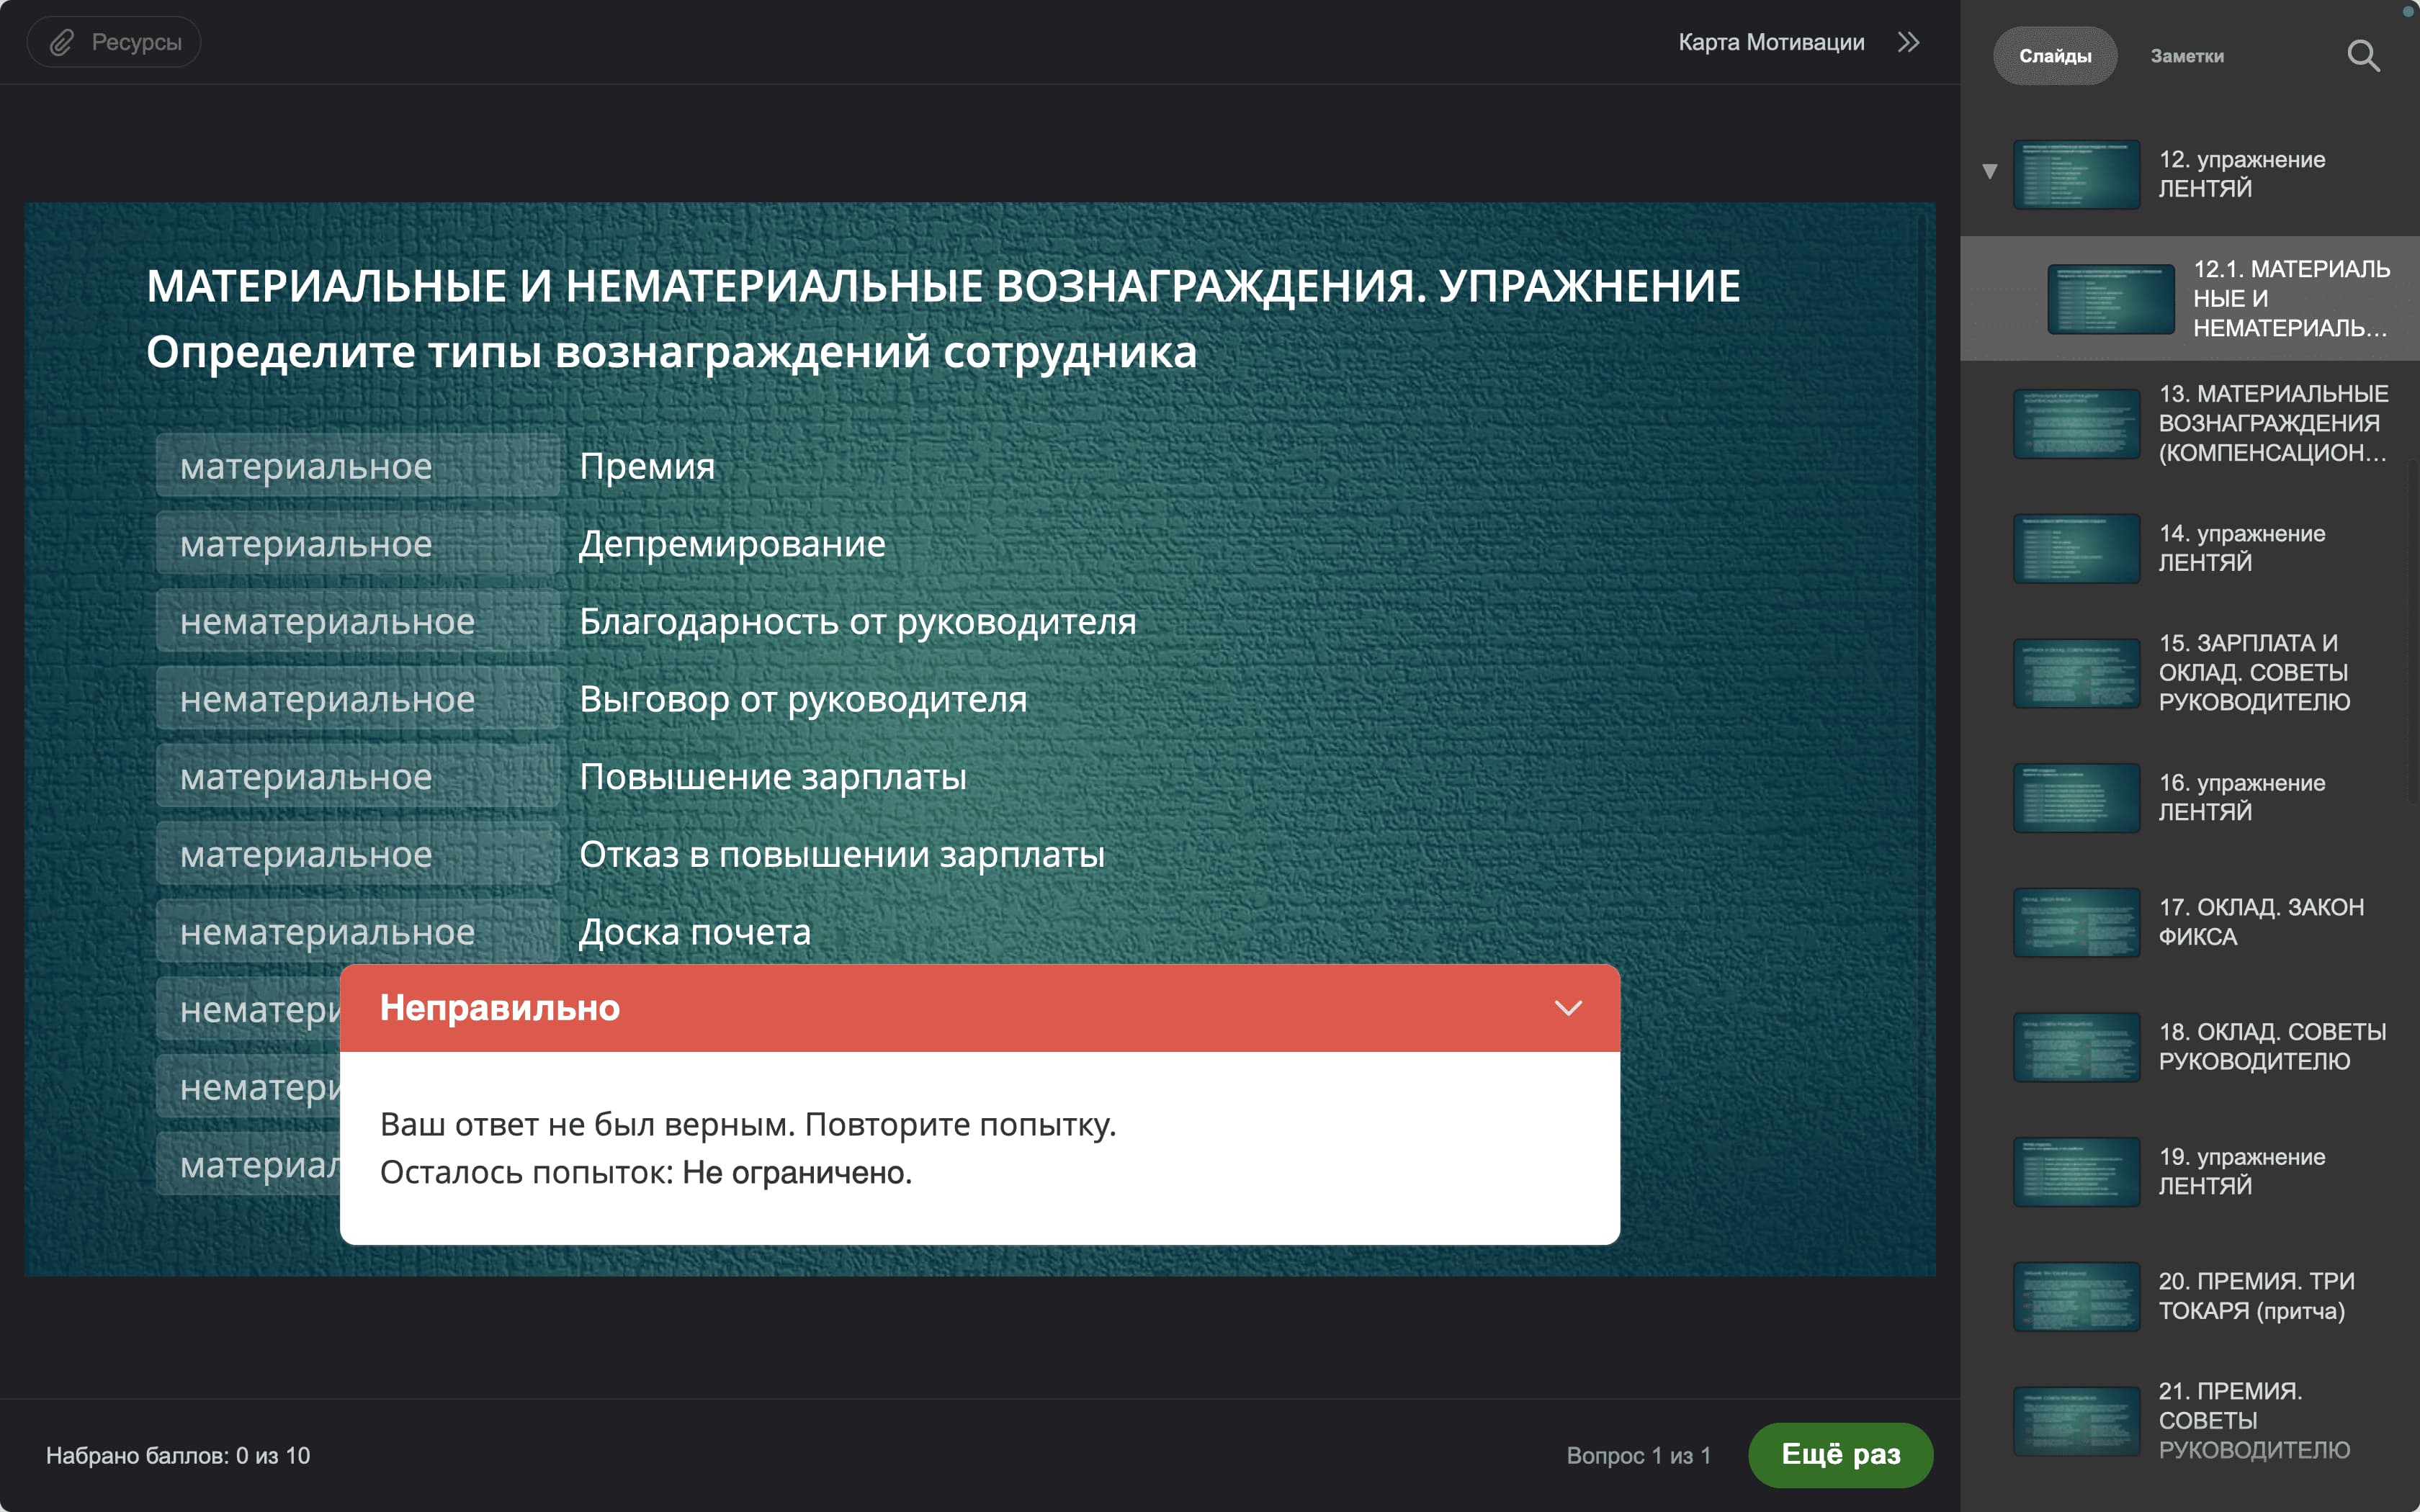Screen dimensions: 2420x1512
Task: Collapse the Неправильно feedback with chevron
Action: 1568,1008
